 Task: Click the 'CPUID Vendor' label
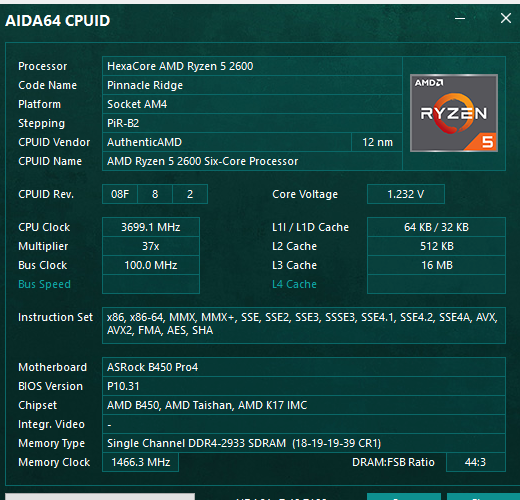tap(54, 142)
